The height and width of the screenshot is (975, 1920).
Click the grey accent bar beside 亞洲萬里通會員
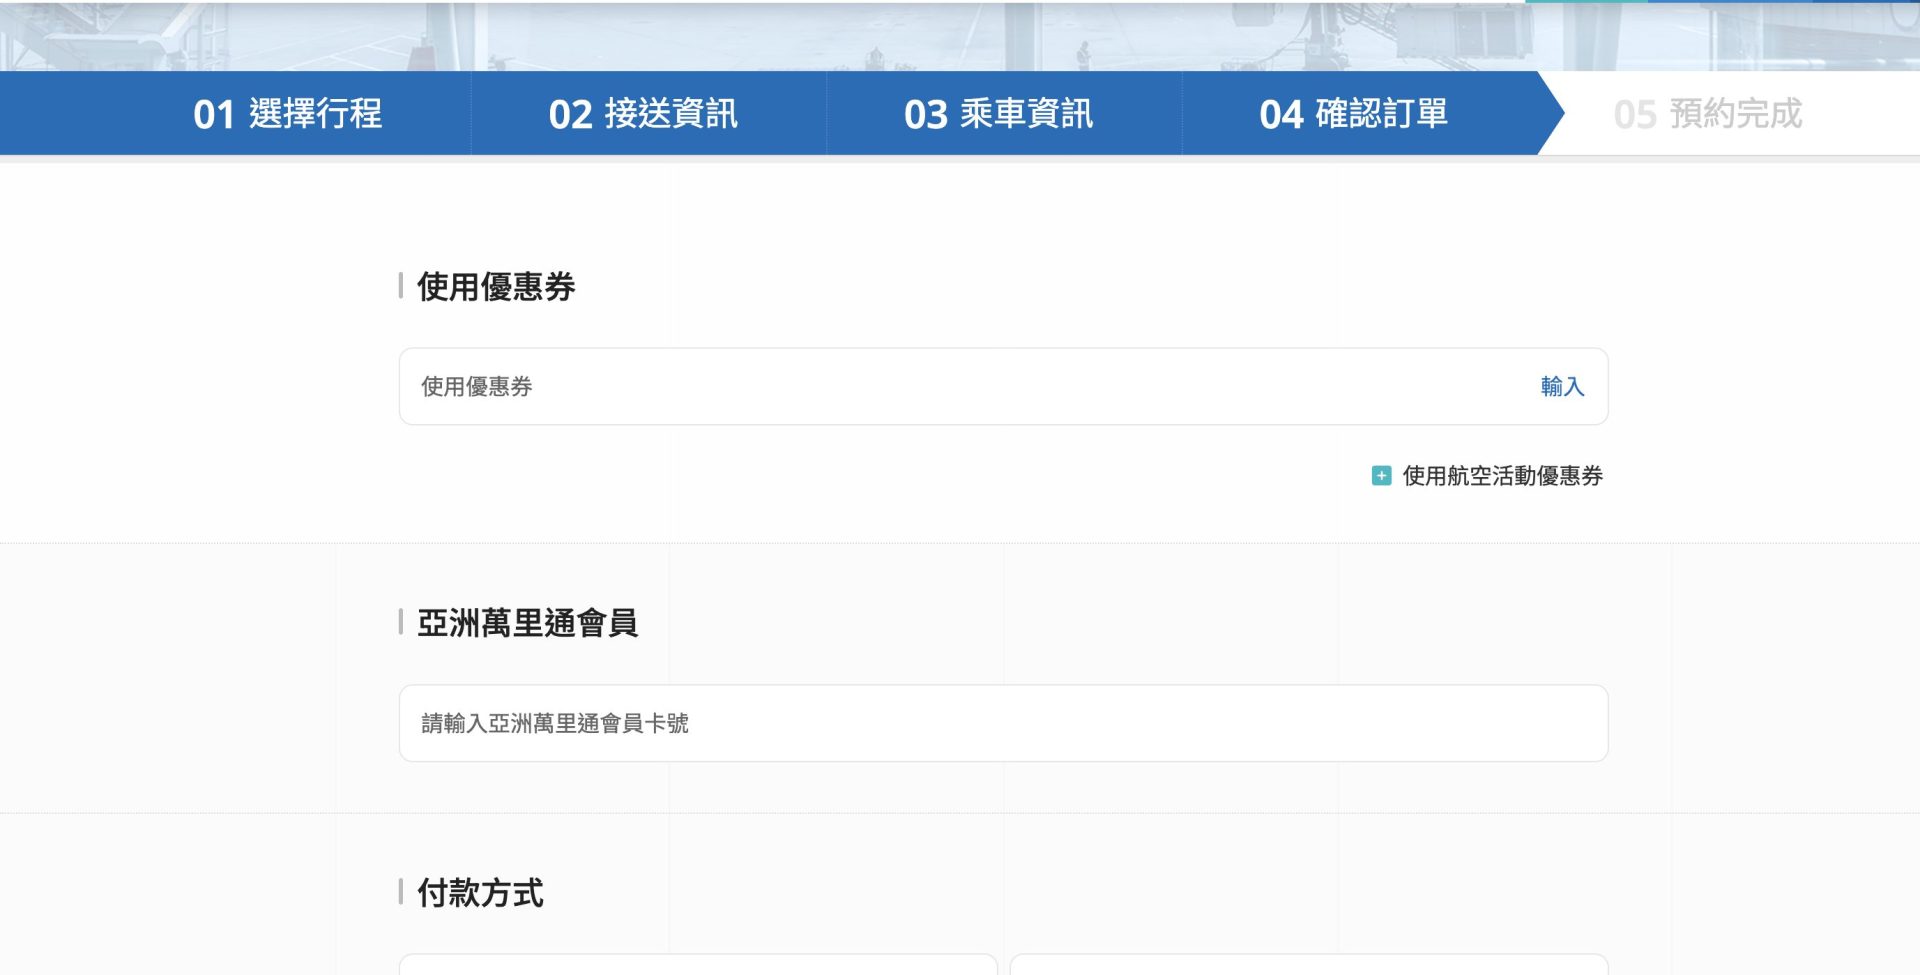(x=401, y=623)
